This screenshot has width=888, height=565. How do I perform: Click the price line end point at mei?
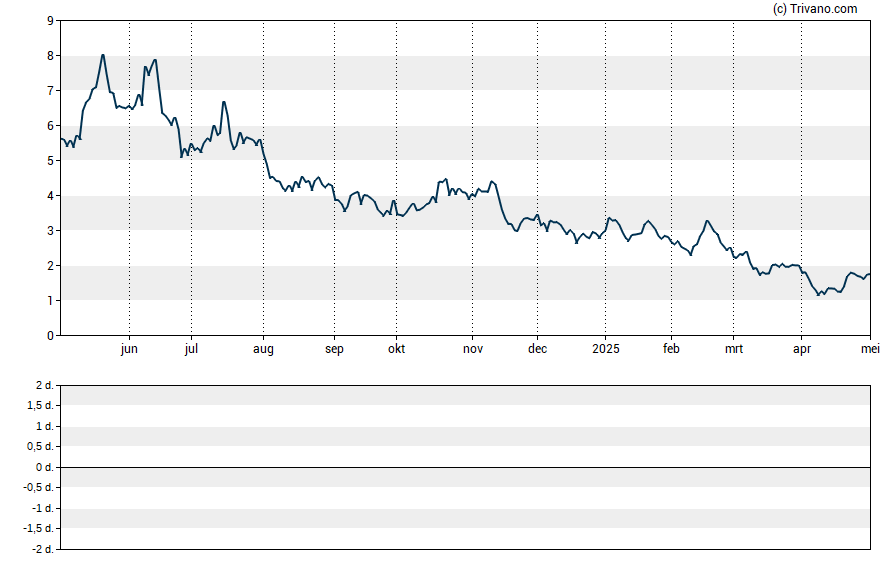coord(869,275)
